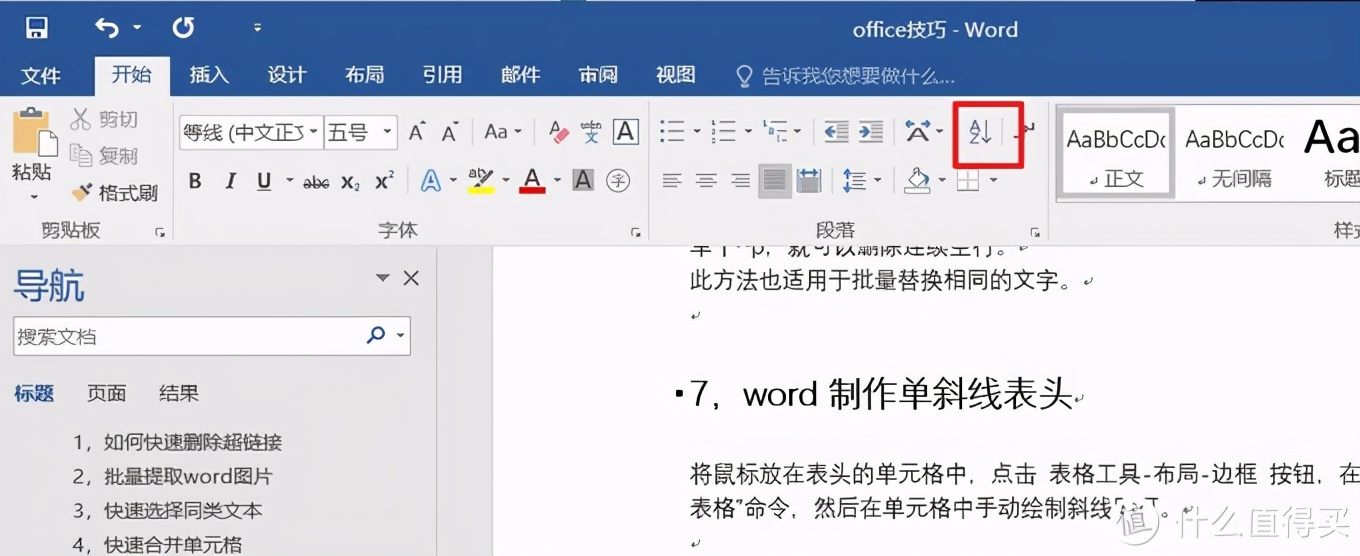This screenshot has width=1360, height=556.
Task: Expand the underline style arrow
Action: tap(289, 182)
